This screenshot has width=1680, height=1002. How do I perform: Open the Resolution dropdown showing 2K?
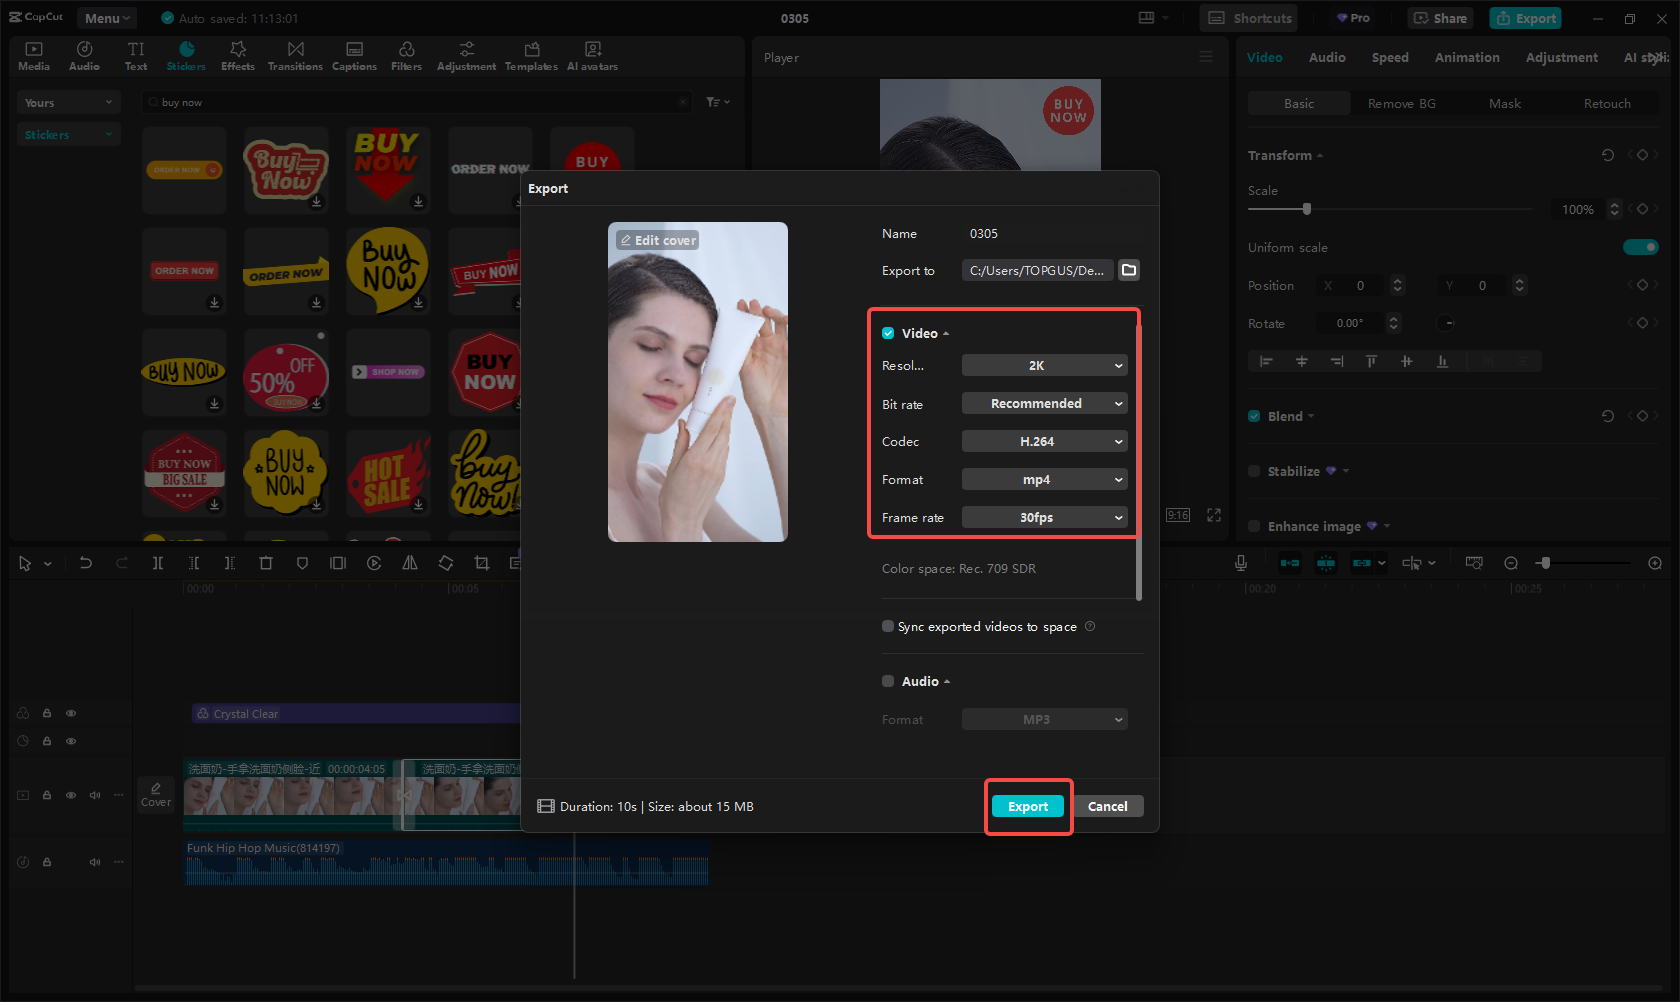pyautogui.click(x=1044, y=365)
